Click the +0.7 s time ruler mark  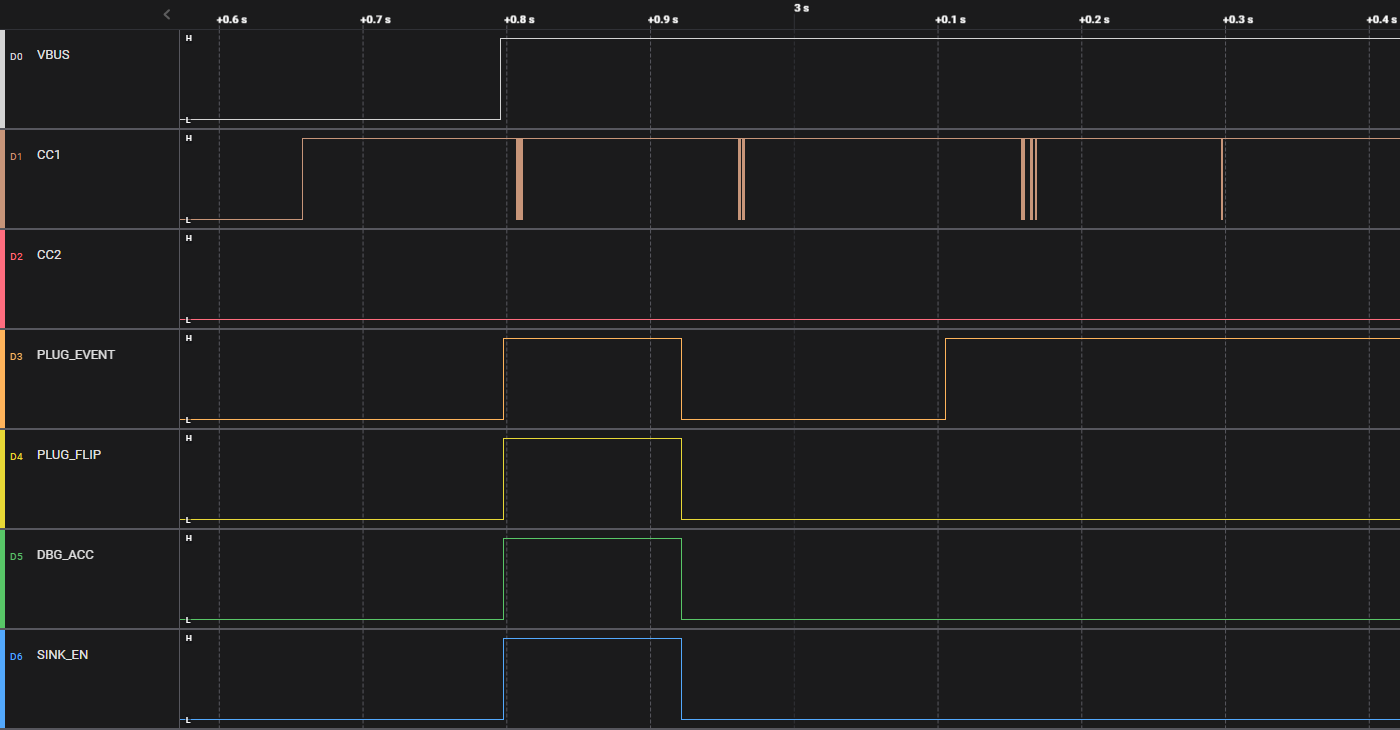[375, 20]
